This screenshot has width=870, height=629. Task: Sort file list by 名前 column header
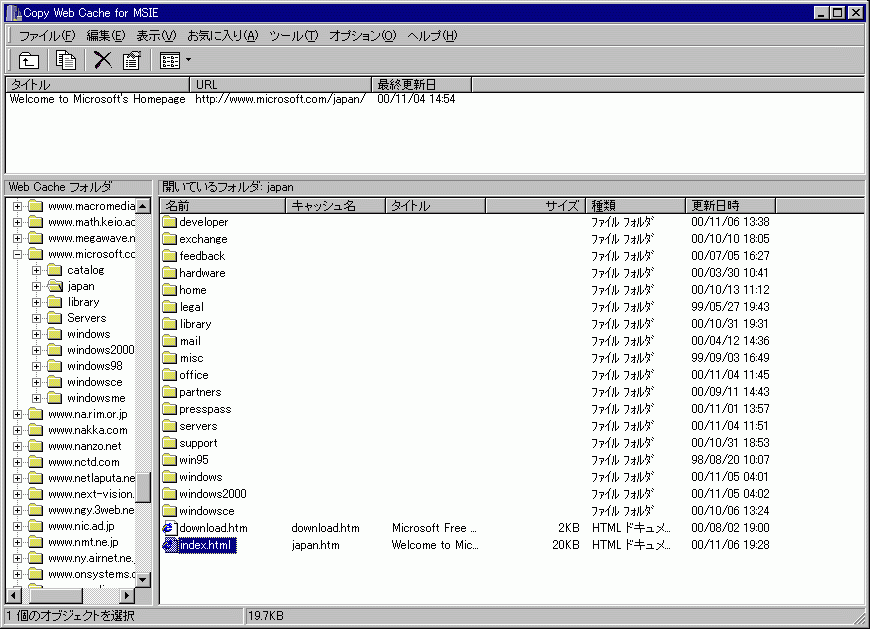(x=222, y=206)
